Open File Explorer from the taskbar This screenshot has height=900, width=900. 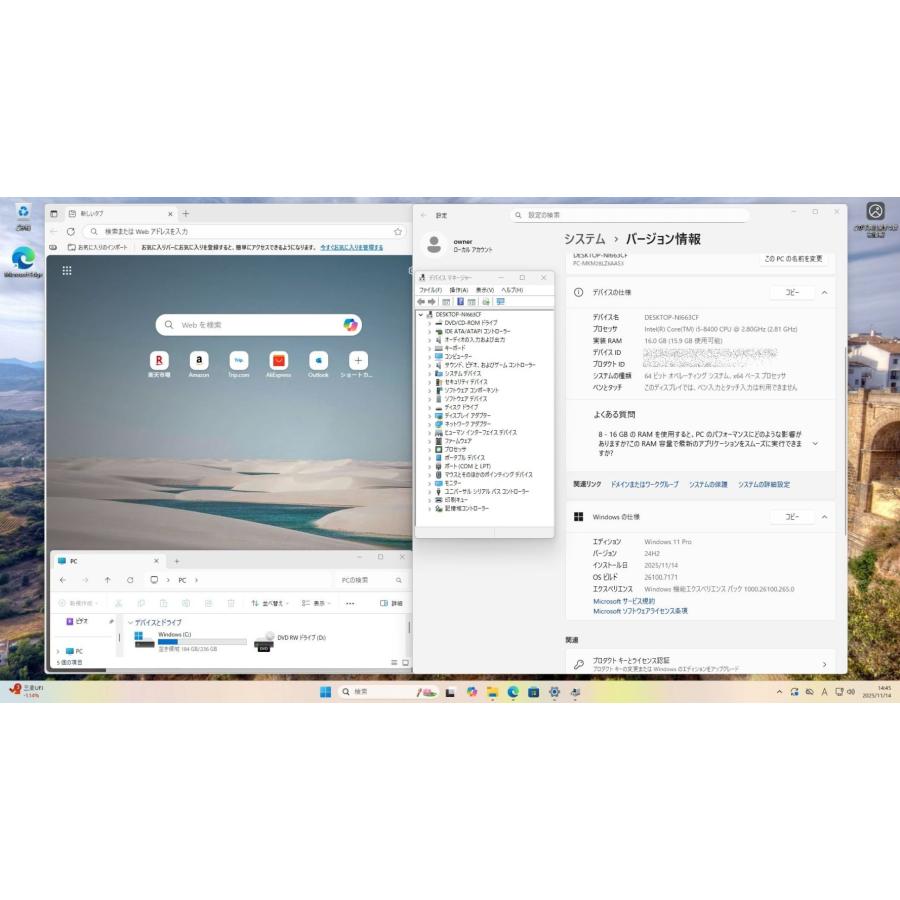click(x=492, y=692)
